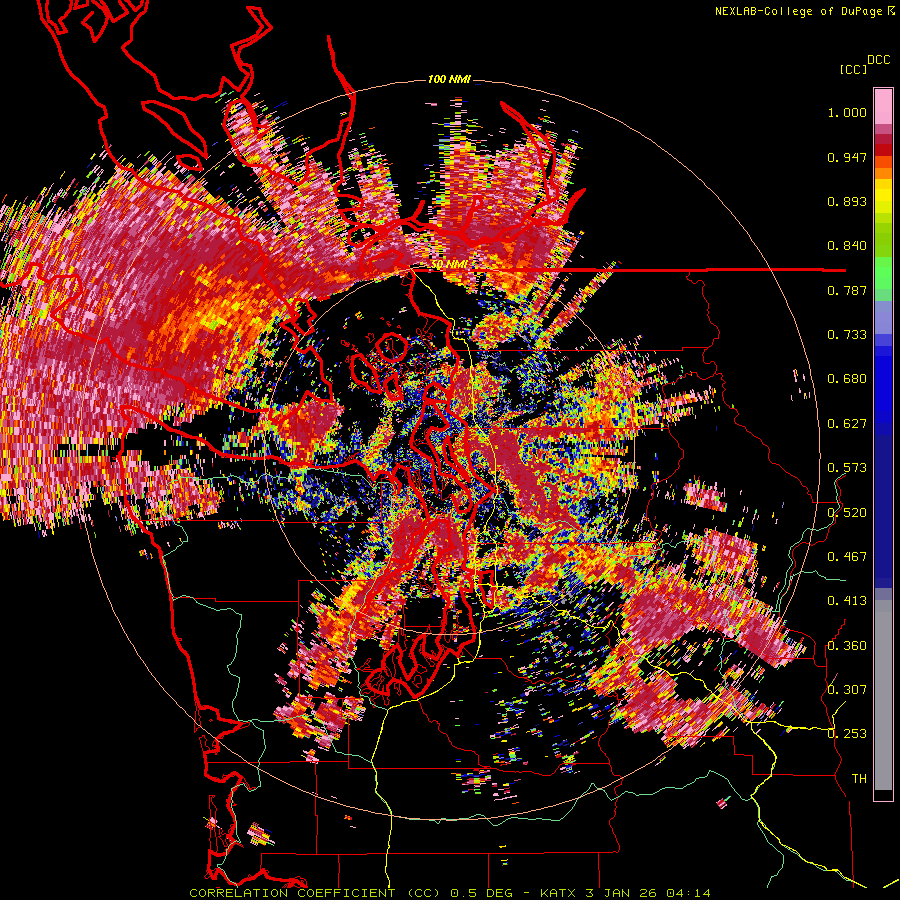
Task: Click the light pink top band of the color scale
Action: 883,107
